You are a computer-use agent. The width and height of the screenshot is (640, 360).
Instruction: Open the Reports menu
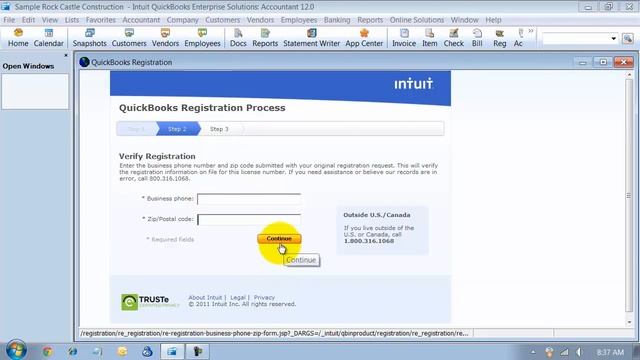(370, 20)
